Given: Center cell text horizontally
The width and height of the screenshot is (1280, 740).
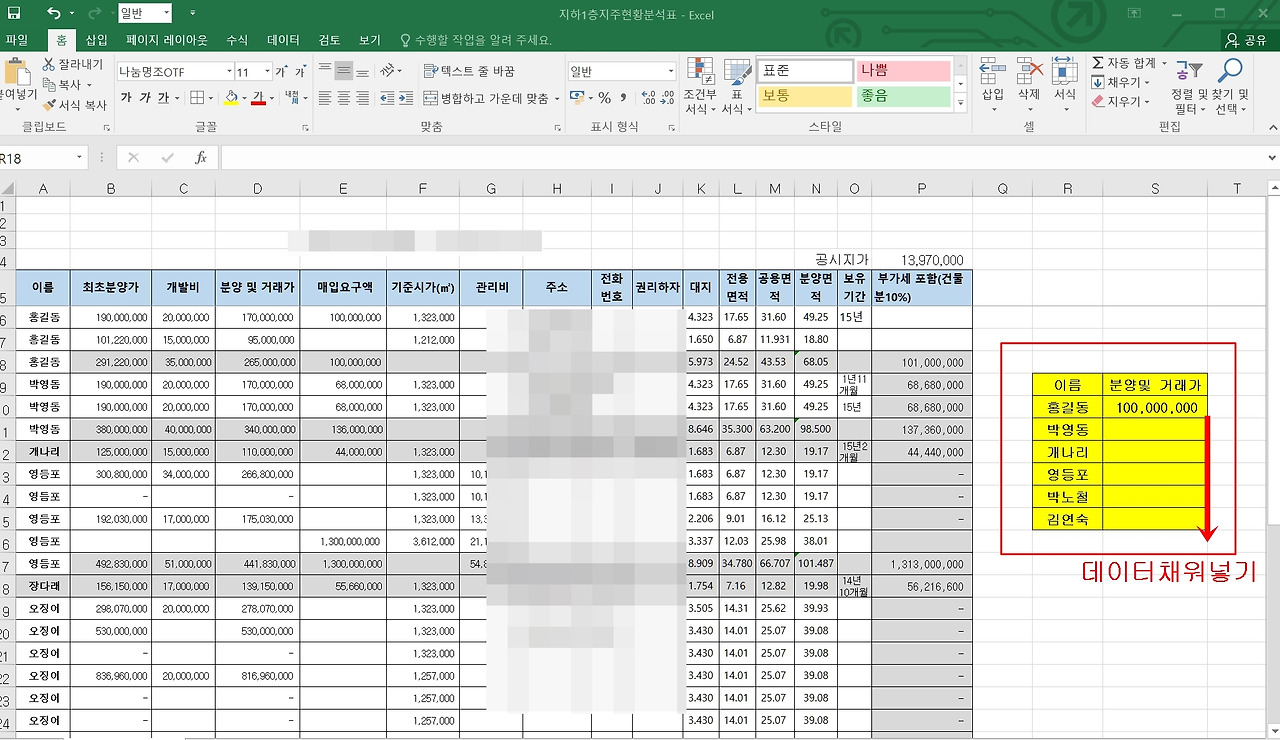Looking at the screenshot, I should [344, 98].
